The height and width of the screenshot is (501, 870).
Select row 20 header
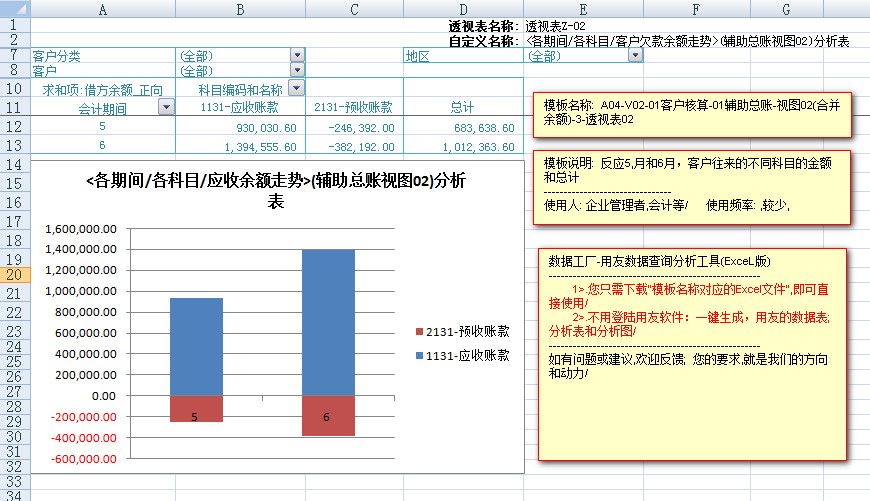coord(14,272)
